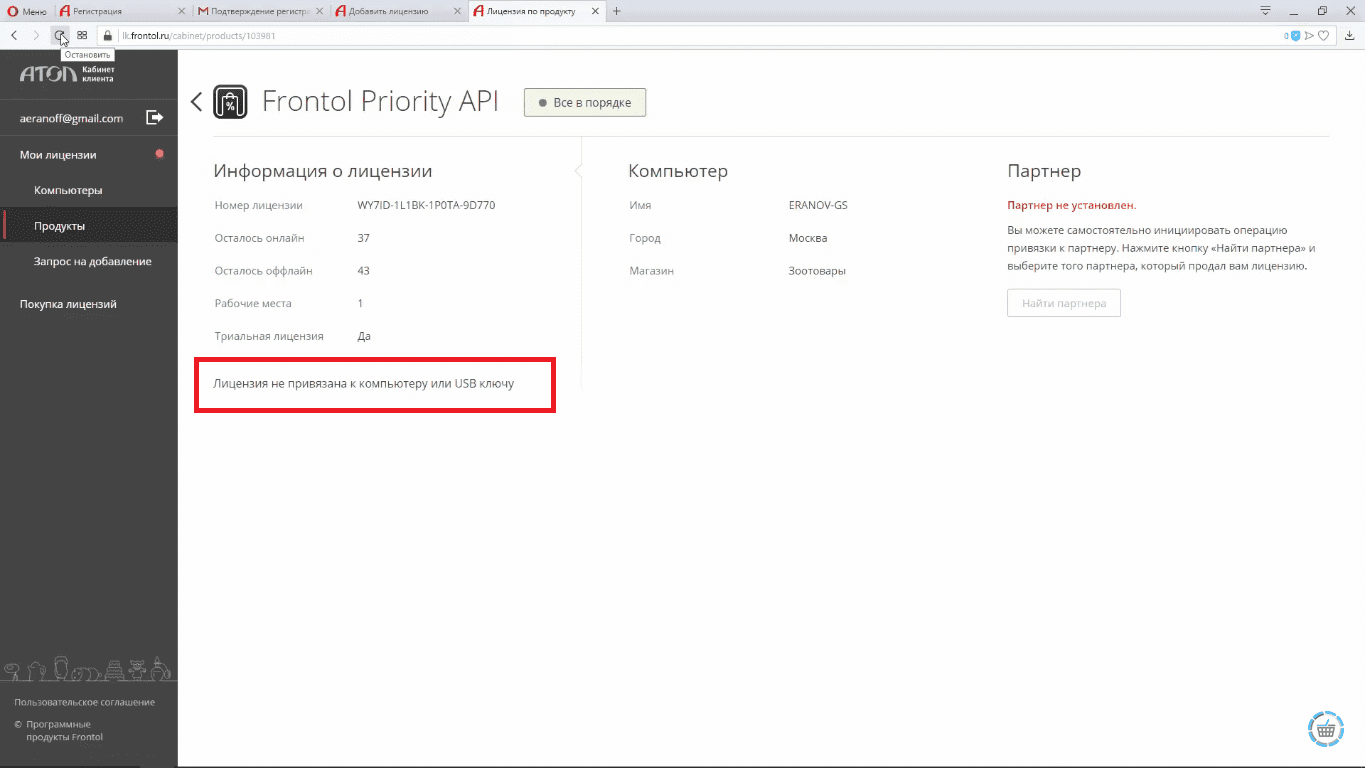Click the Лицензия не привязана message
Viewport: 1366px width, 768px height.
(x=364, y=383)
